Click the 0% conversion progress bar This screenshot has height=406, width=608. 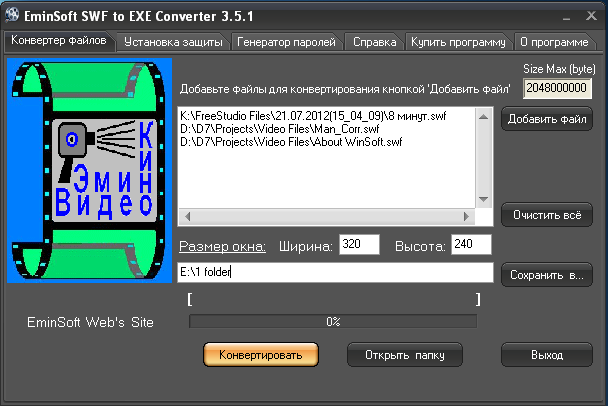(x=333, y=321)
